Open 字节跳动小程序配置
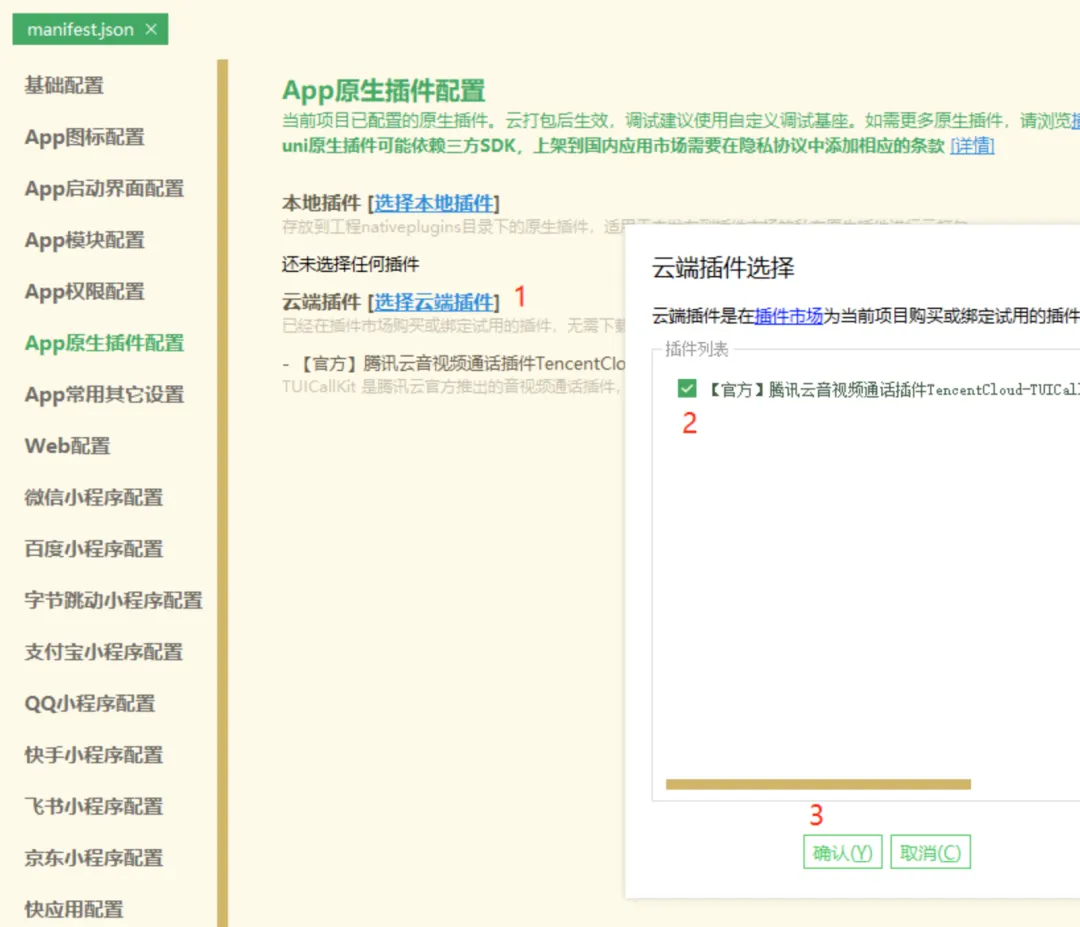 [114, 601]
